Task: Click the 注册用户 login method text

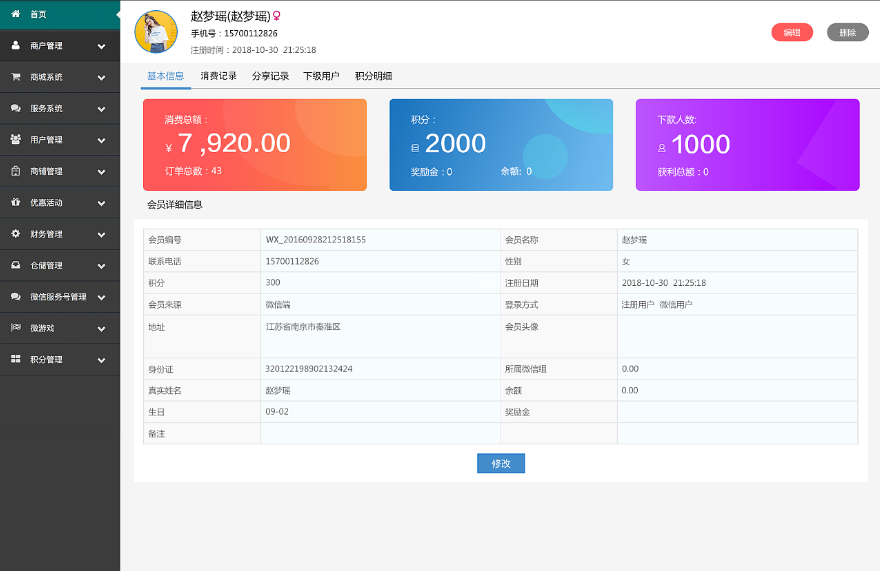Action: 638,304
